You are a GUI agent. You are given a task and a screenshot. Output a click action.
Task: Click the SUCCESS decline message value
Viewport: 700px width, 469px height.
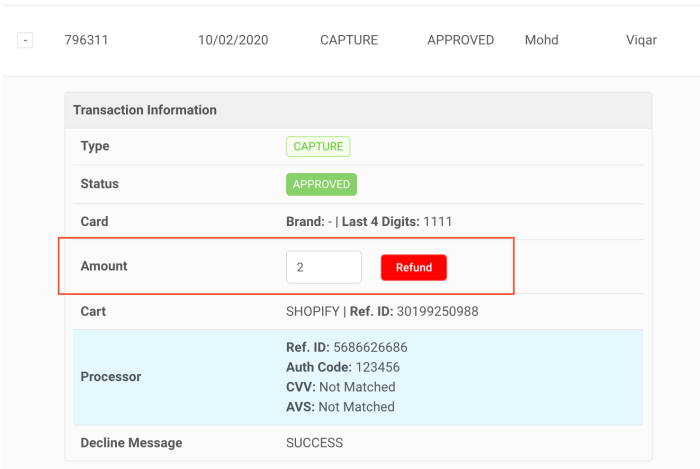[x=314, y=442]
